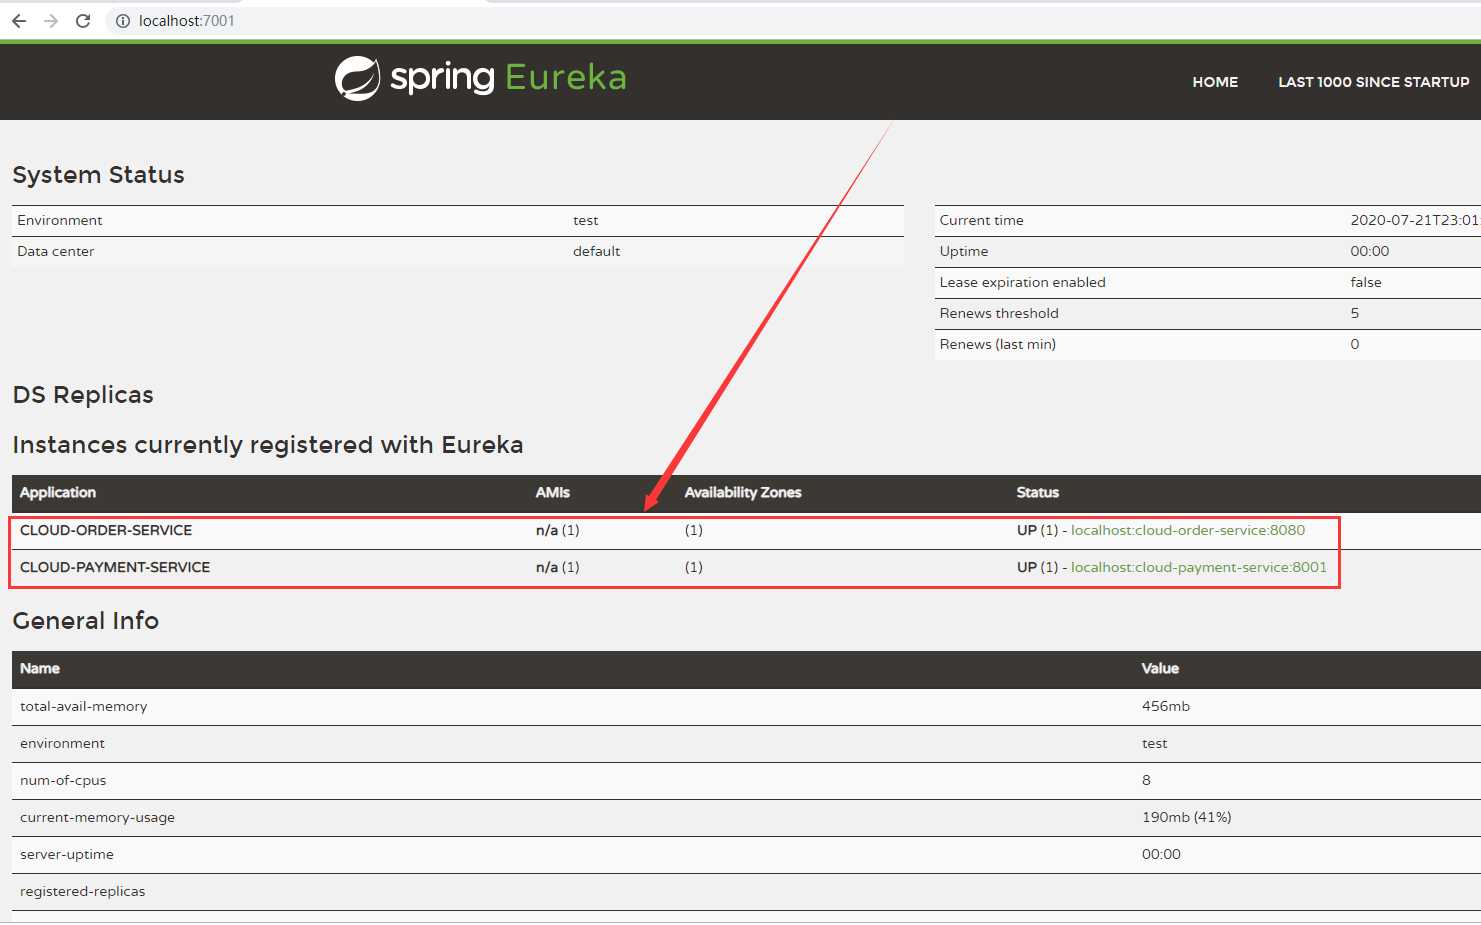Click the Status column header
The image size is (1481, 925).
click(x=1038, y=492)
